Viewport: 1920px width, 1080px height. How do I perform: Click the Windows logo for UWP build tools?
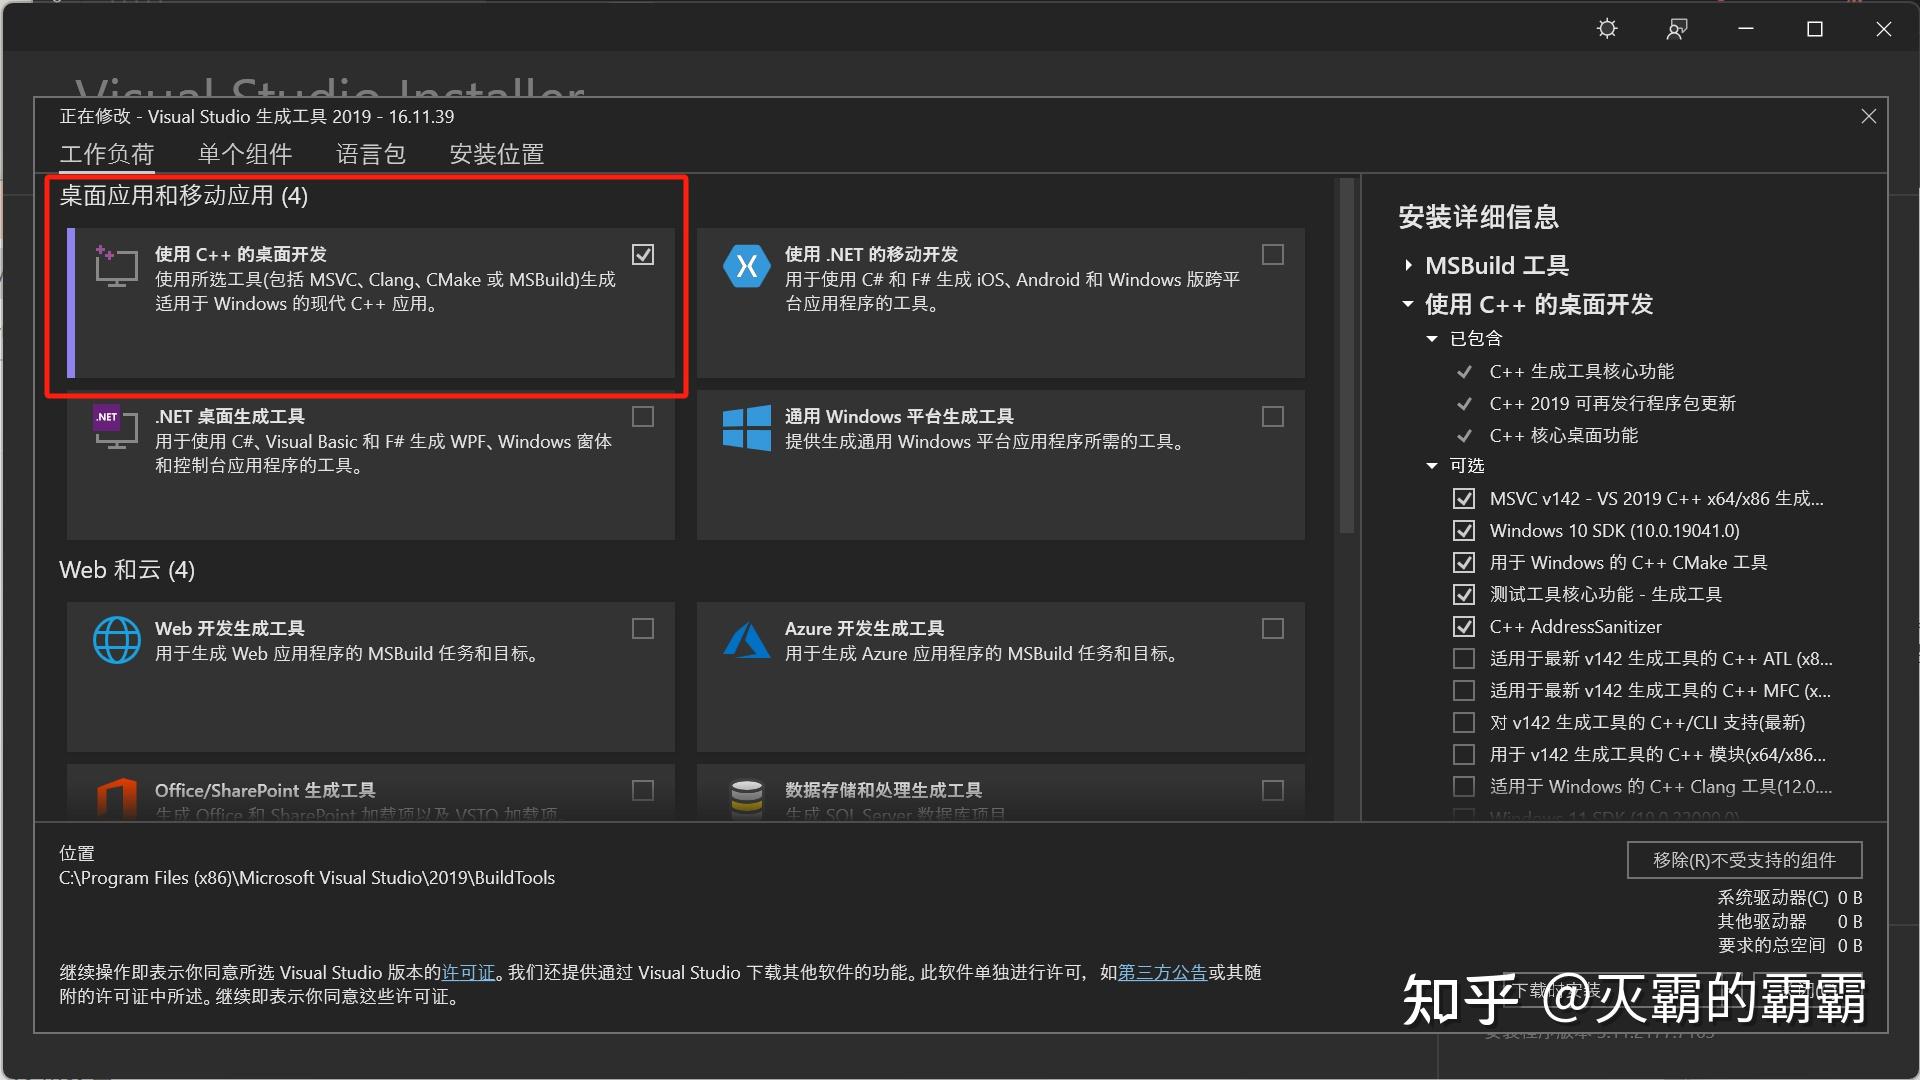click(x=746, y=428)
